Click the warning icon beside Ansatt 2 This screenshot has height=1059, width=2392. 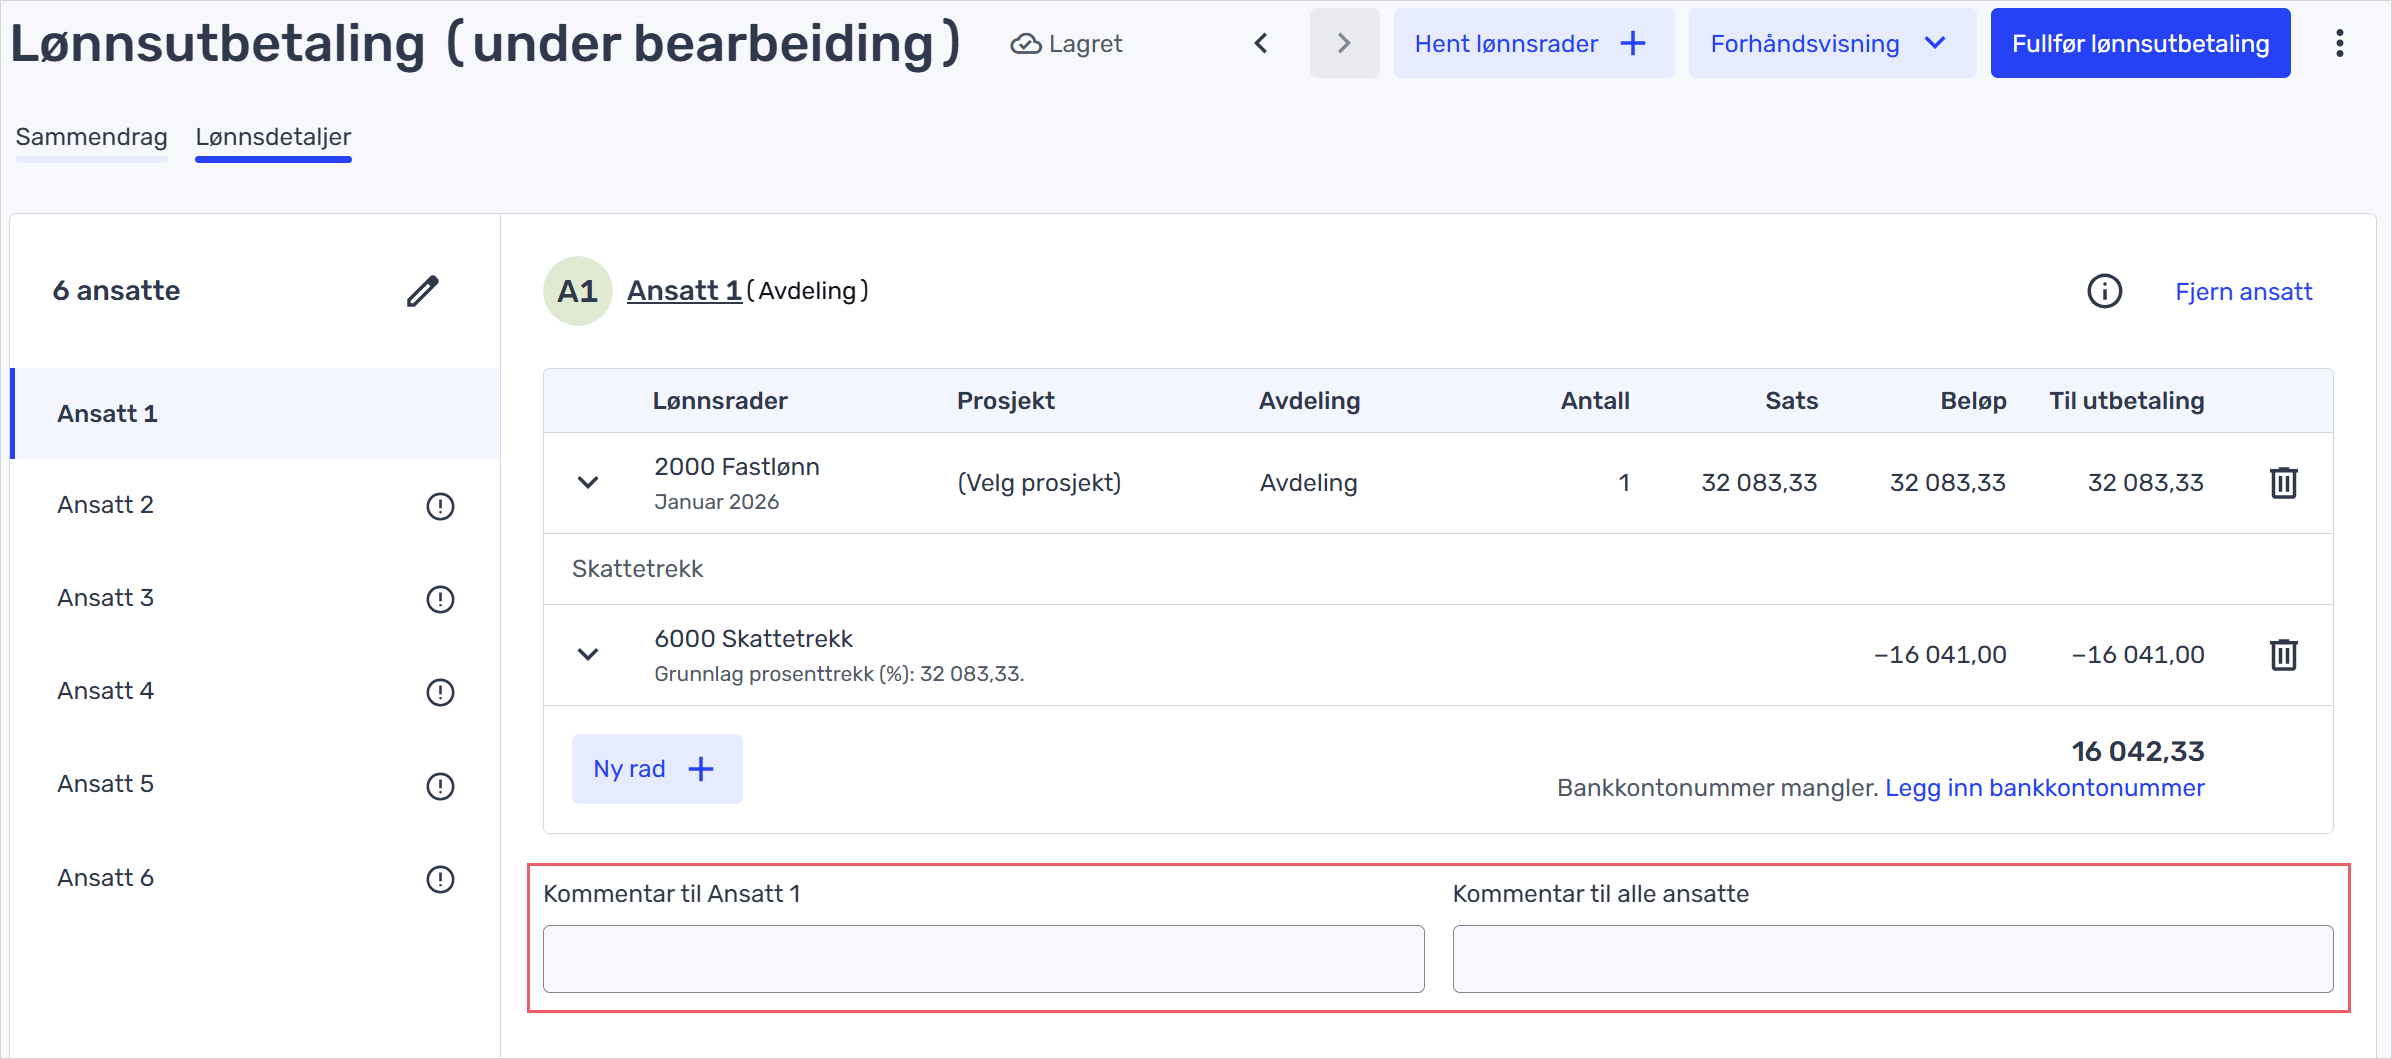(x=440, y=506)
